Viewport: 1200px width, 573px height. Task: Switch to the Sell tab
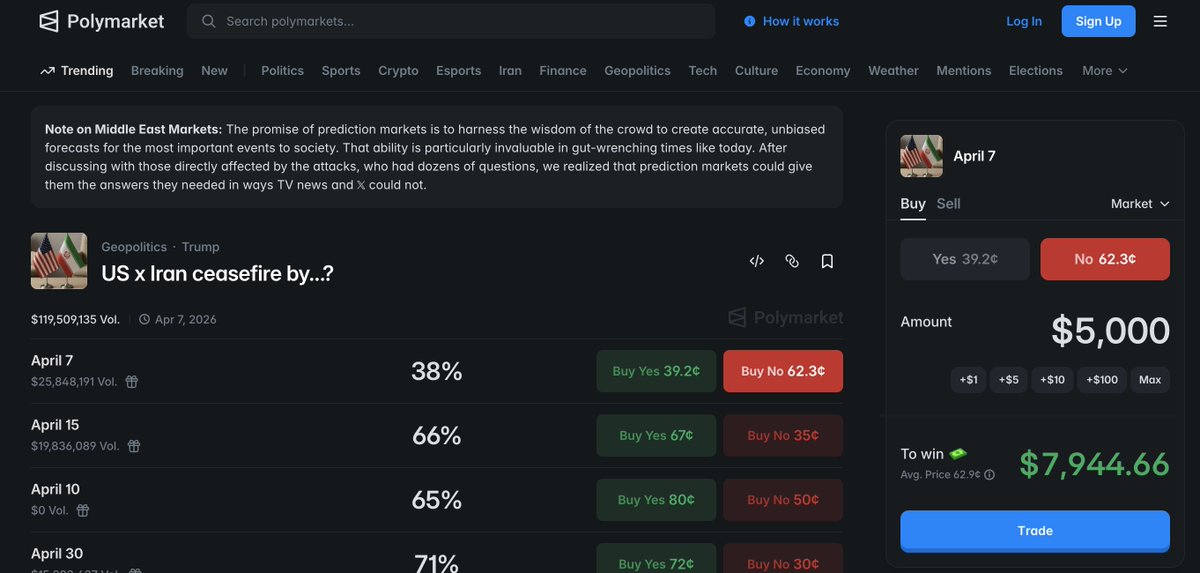(948, 203)
